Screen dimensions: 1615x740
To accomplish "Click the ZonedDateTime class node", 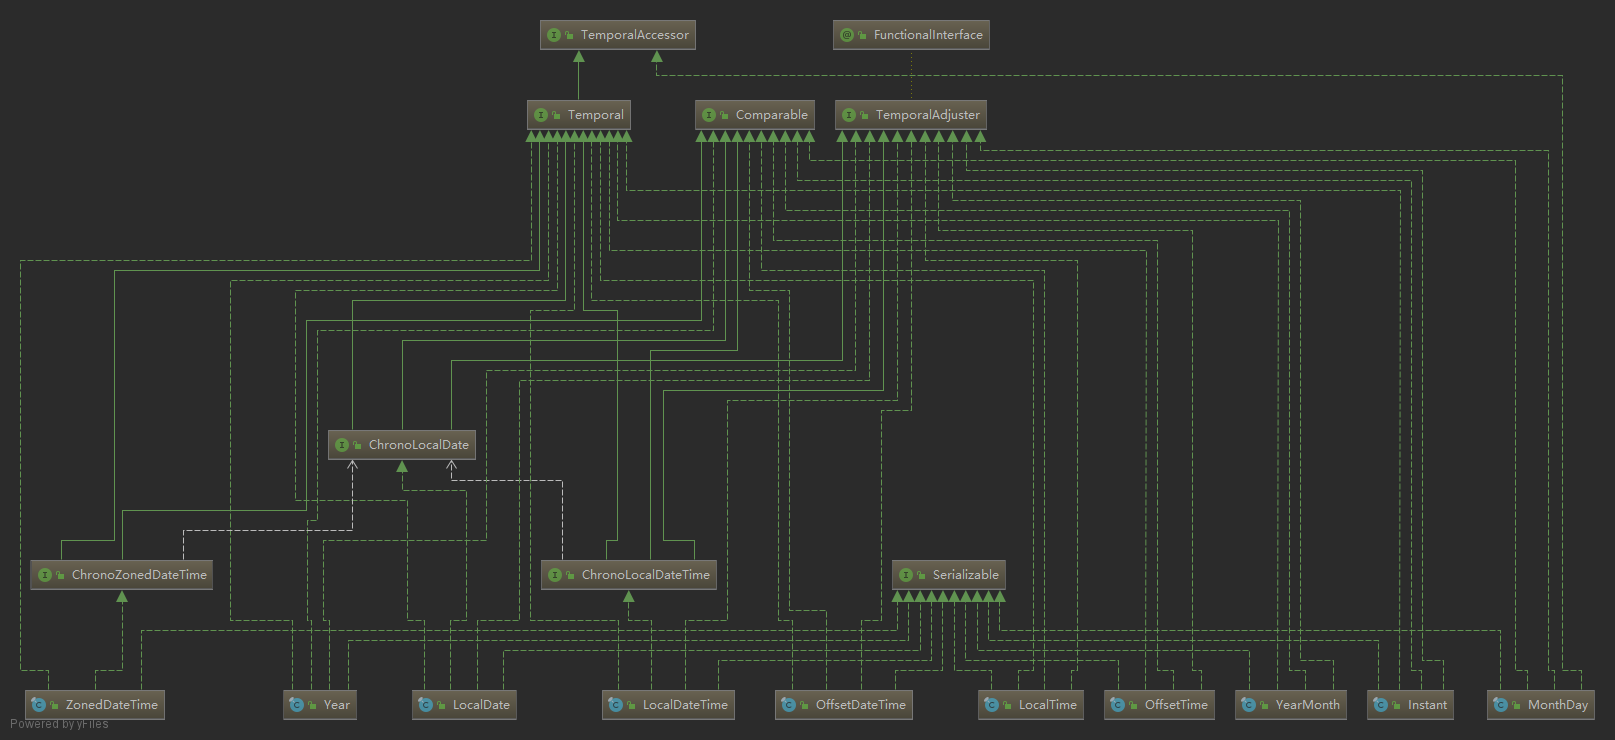I will click(95, 705).
